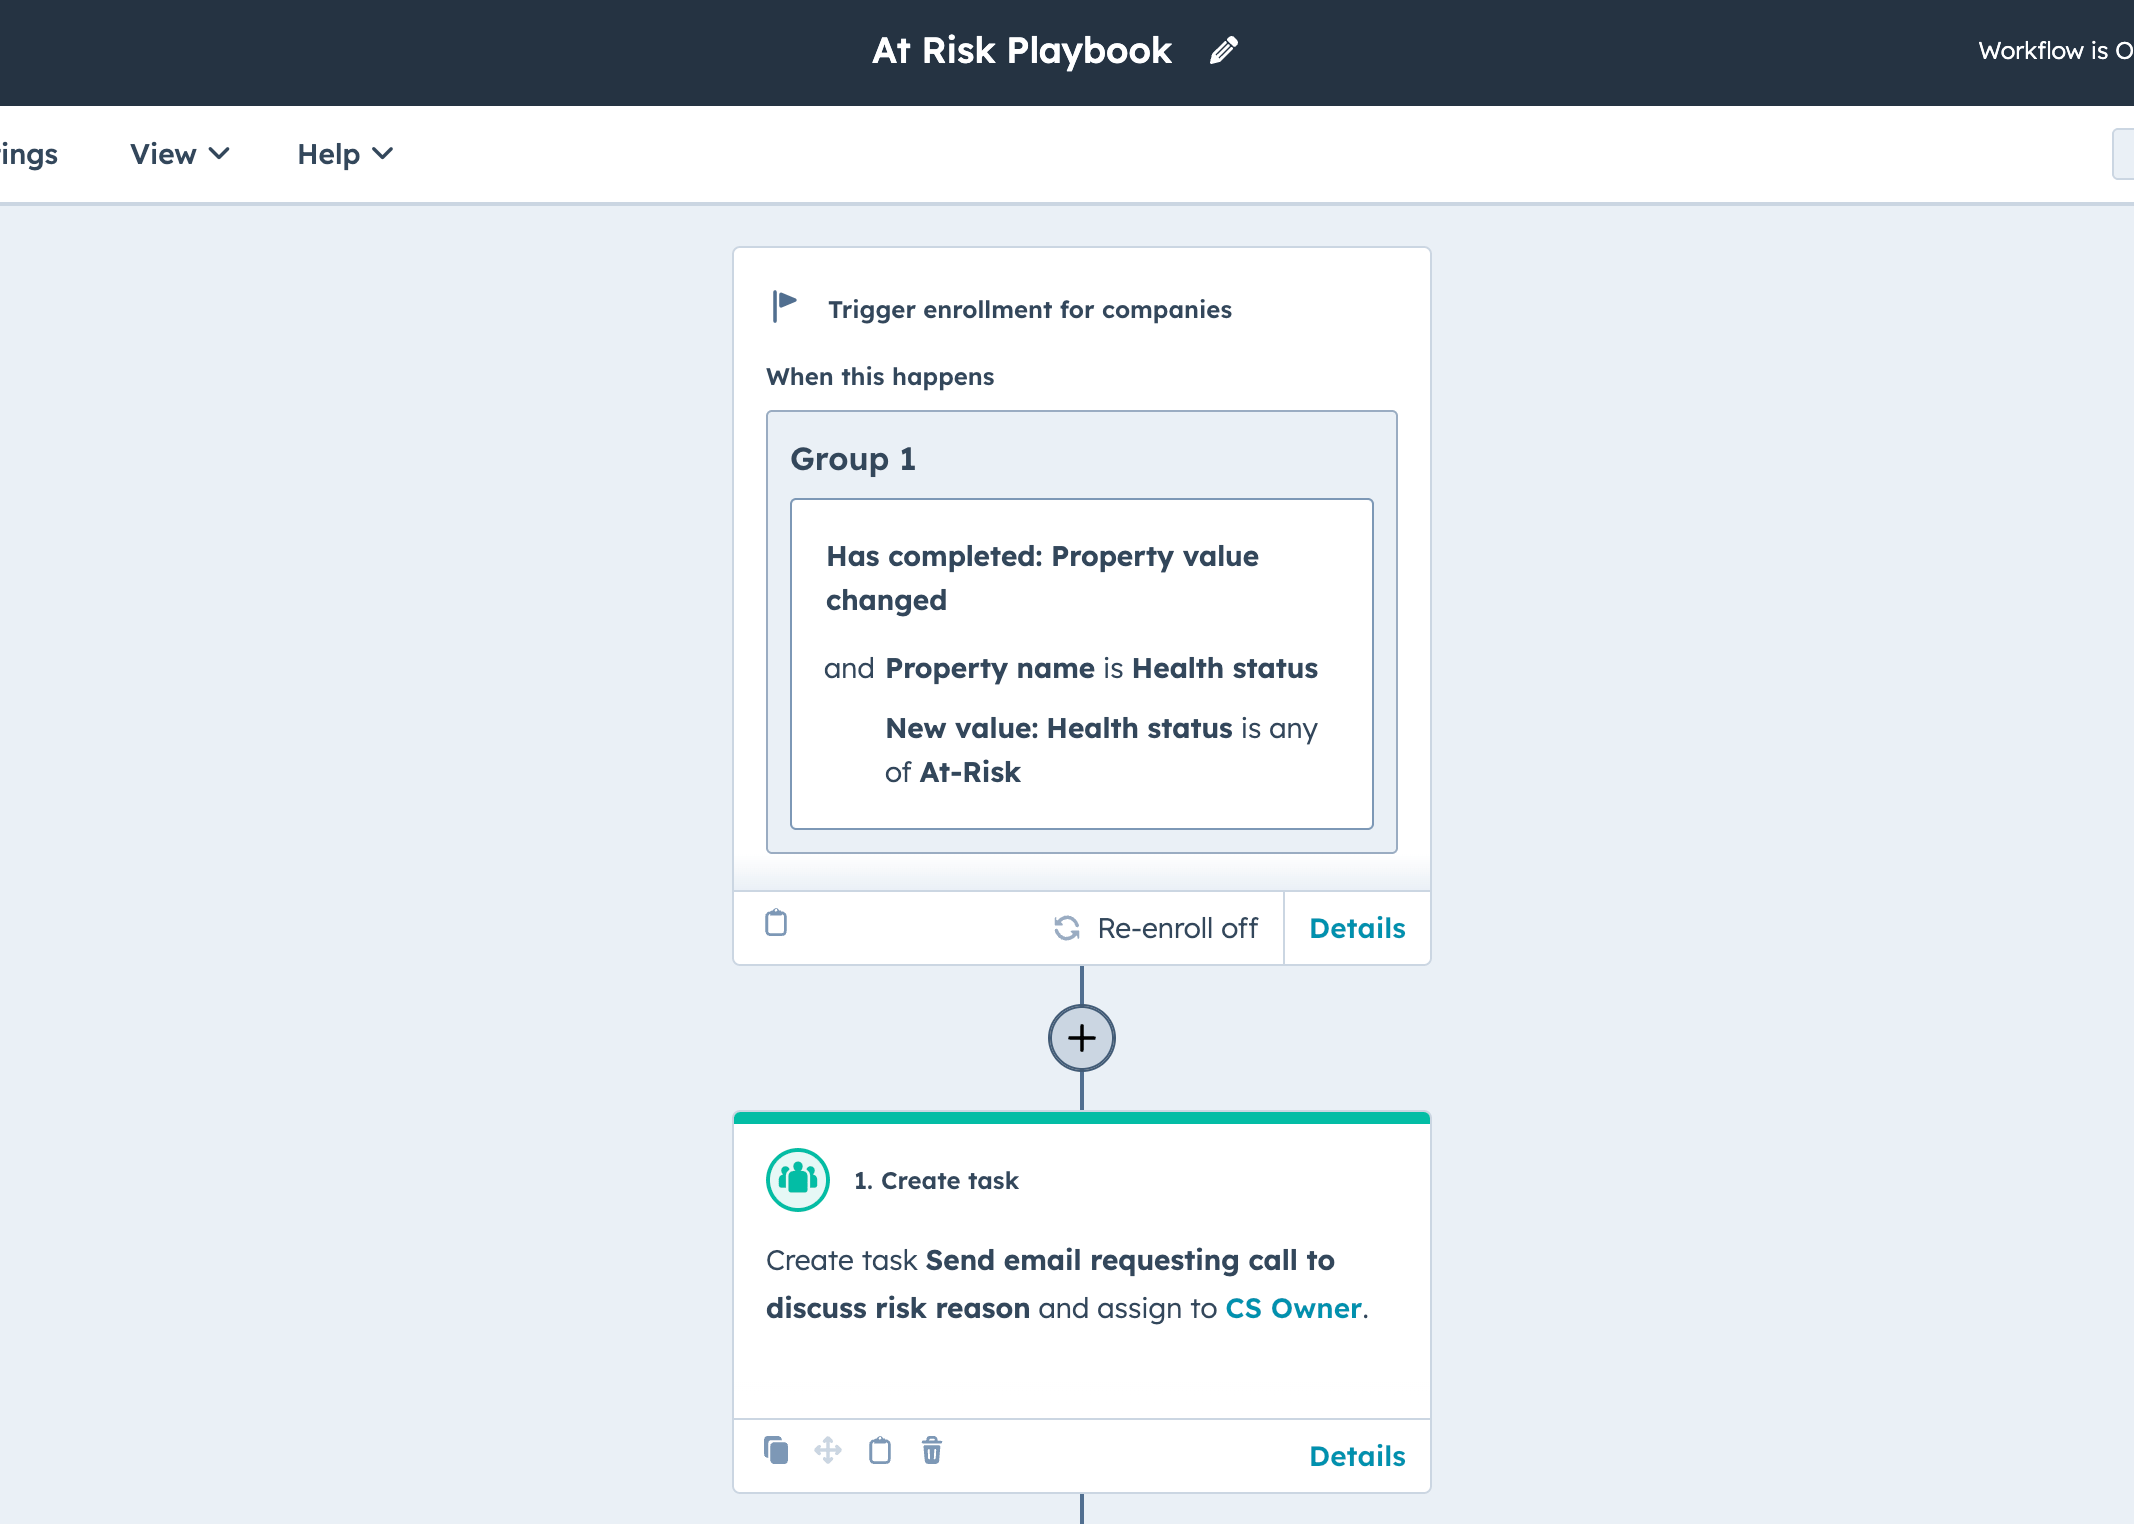Open Details of the trigger card

pyautogui.click(x=1357, y=928)
